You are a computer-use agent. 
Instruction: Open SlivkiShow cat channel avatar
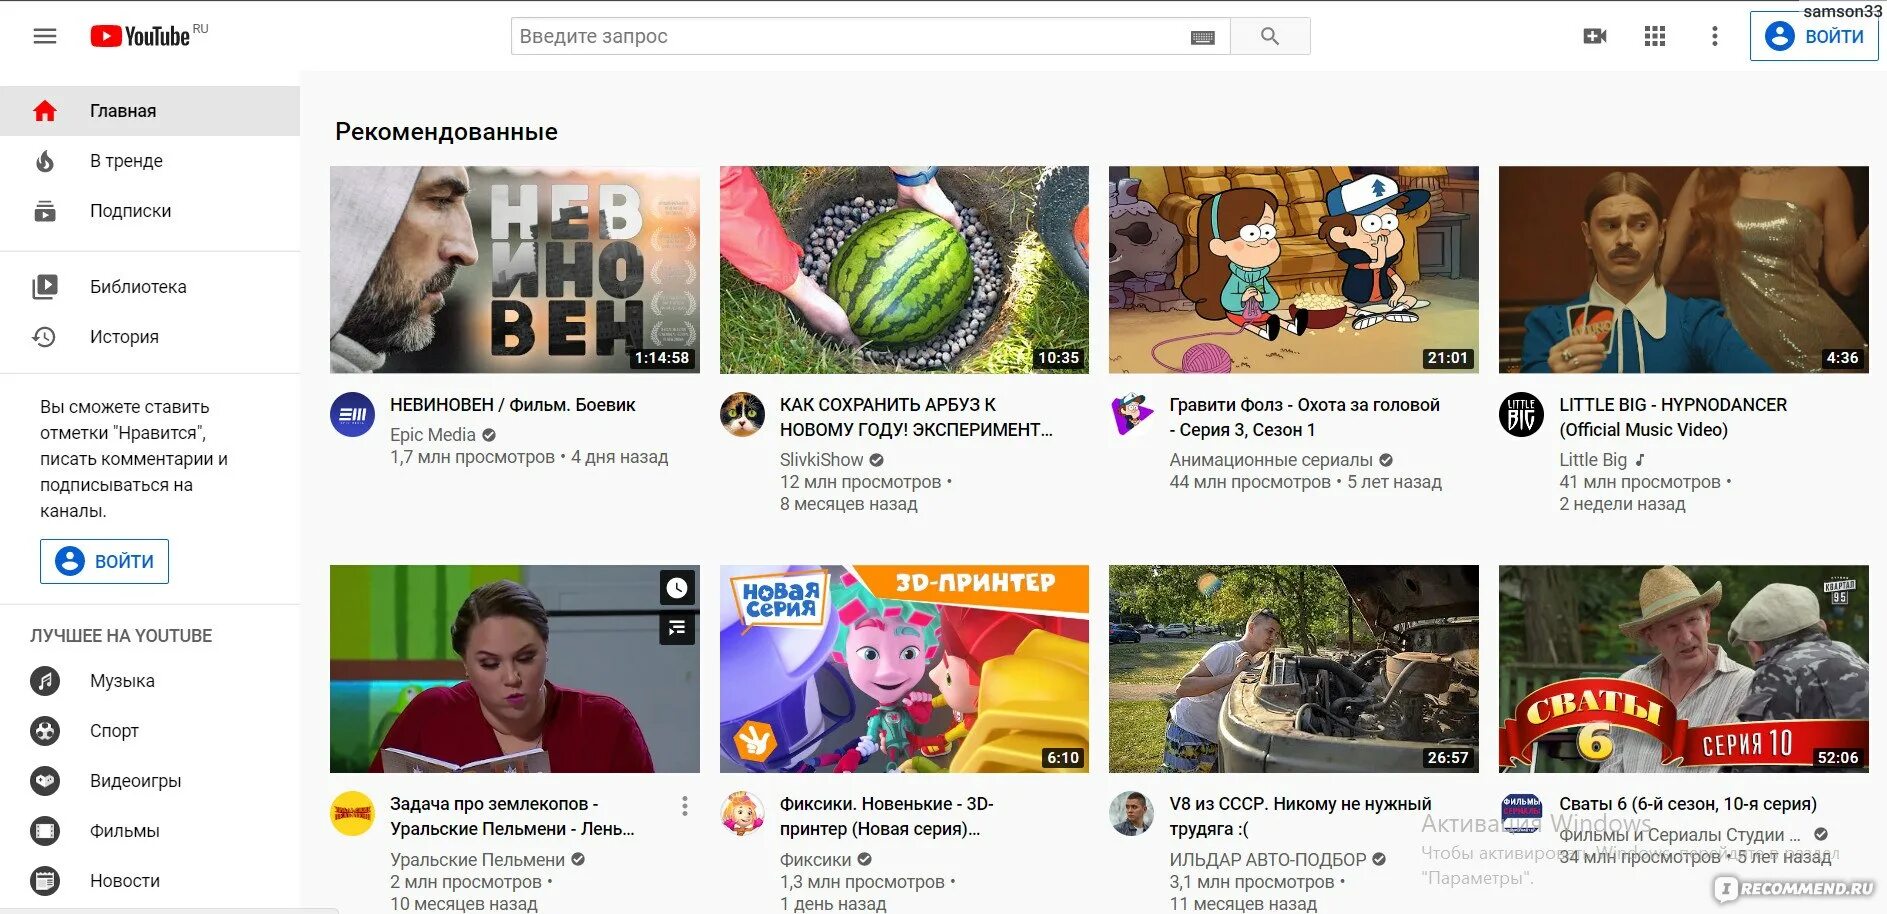click(x=742, y=415)
